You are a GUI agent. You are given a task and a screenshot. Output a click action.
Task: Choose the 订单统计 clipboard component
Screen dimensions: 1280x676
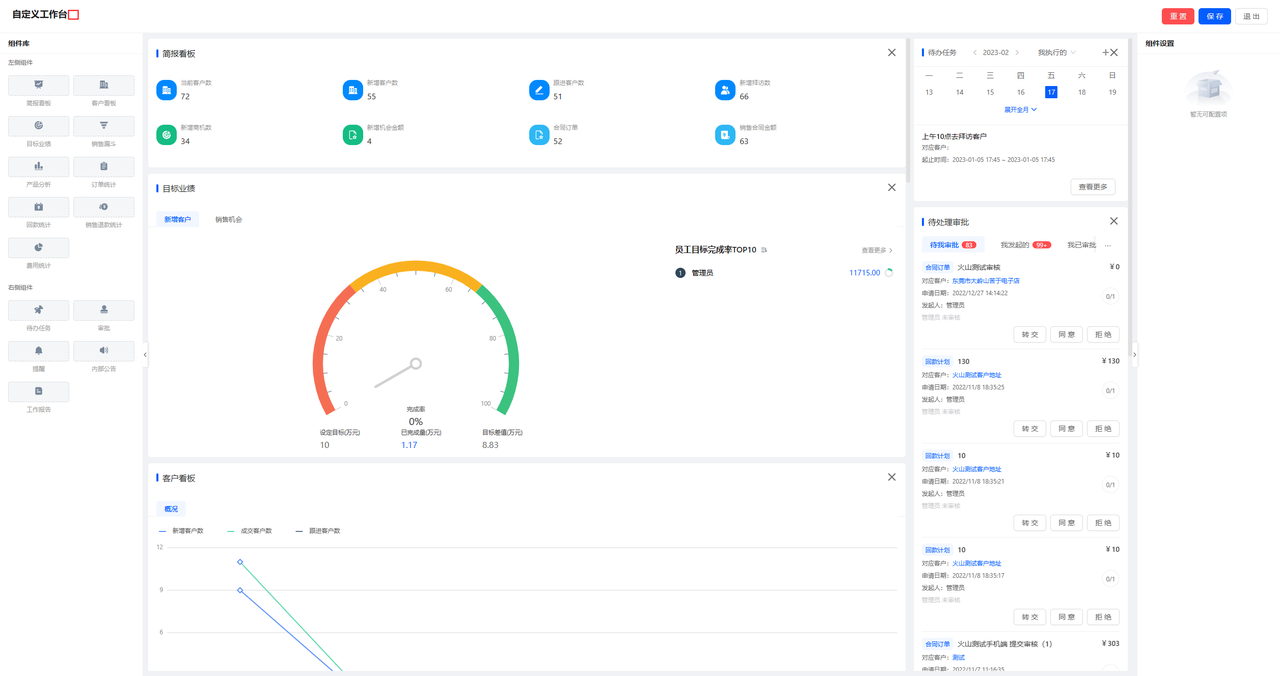pos(104,167)
